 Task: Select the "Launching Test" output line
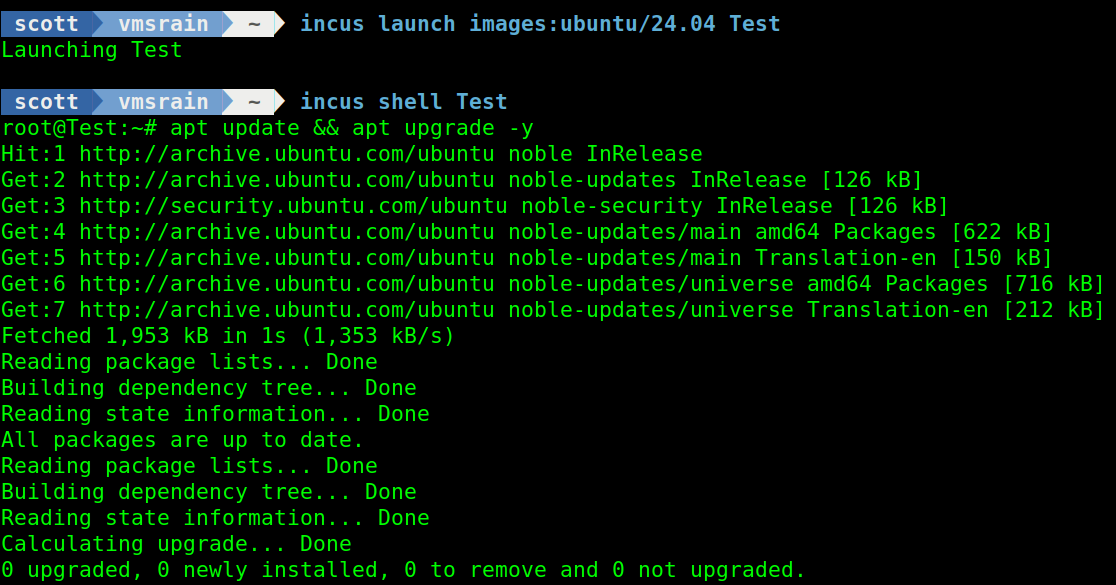tap(91, 49)
